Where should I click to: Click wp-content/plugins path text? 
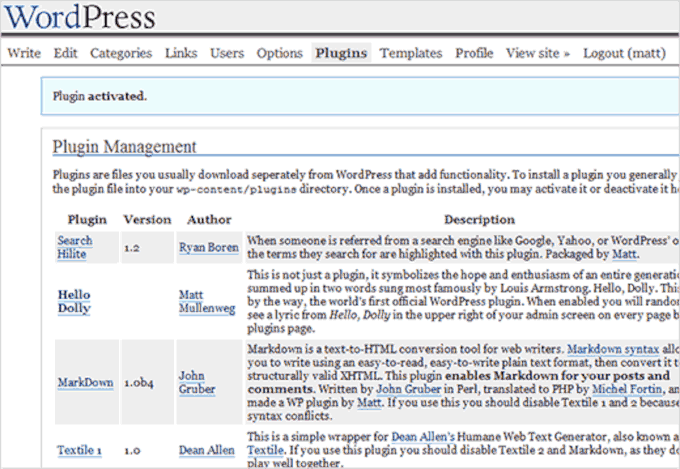[236, 190]
